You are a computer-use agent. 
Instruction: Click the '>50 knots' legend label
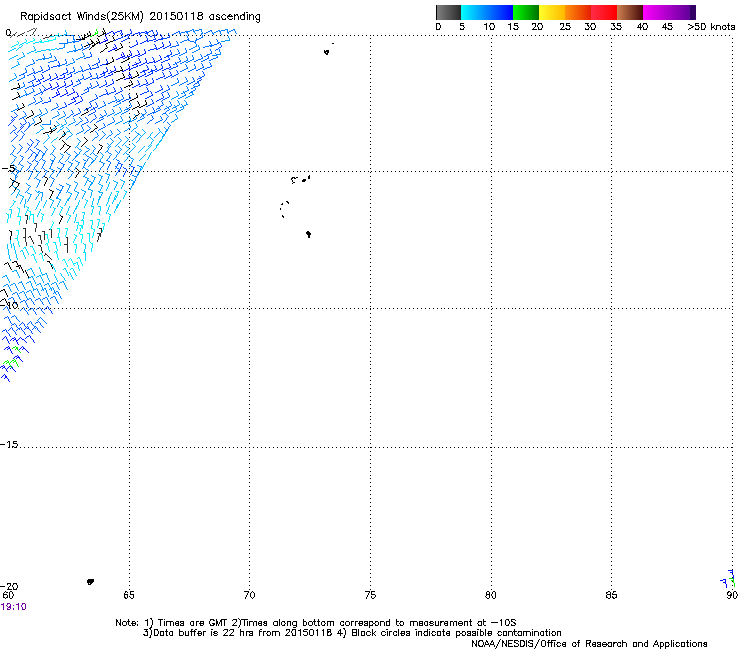(x=711, y=27)
